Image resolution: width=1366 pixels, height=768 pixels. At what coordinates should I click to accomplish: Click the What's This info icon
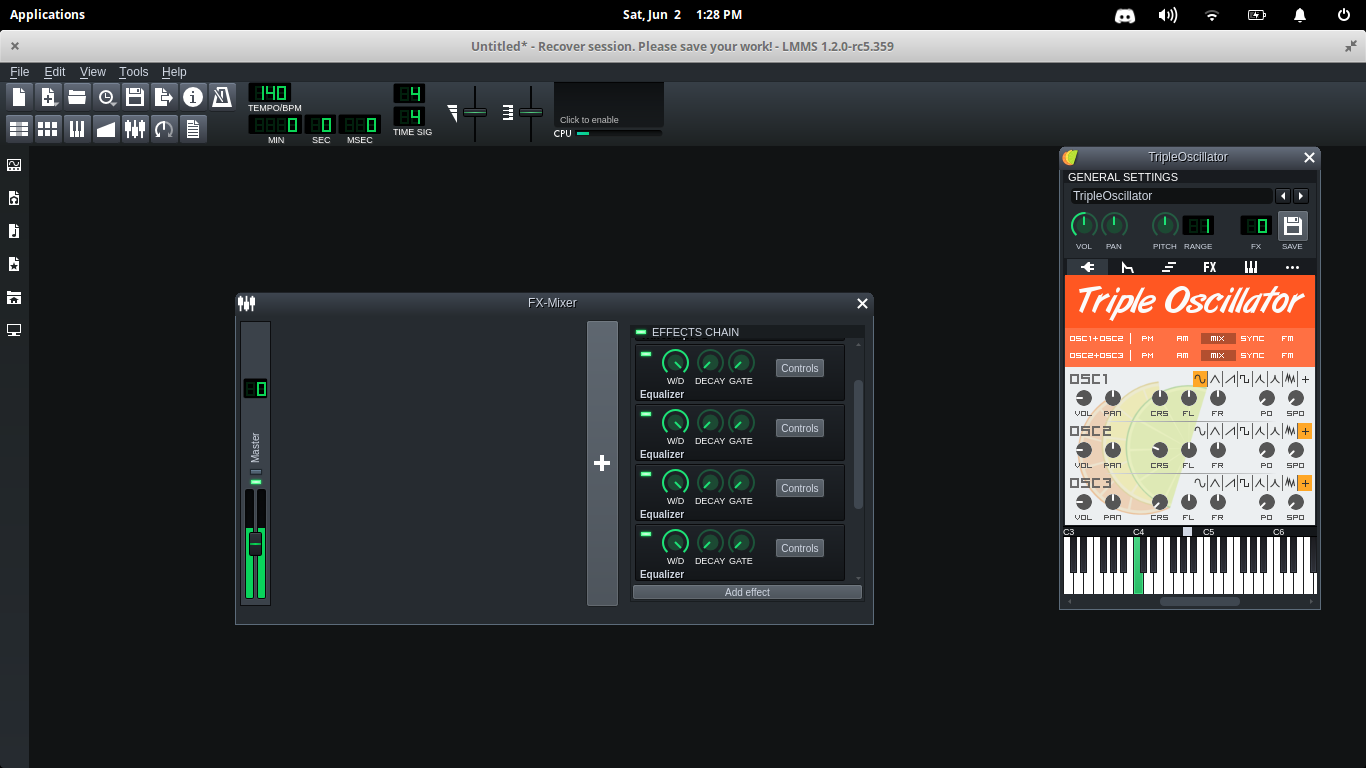coord(193,97)
